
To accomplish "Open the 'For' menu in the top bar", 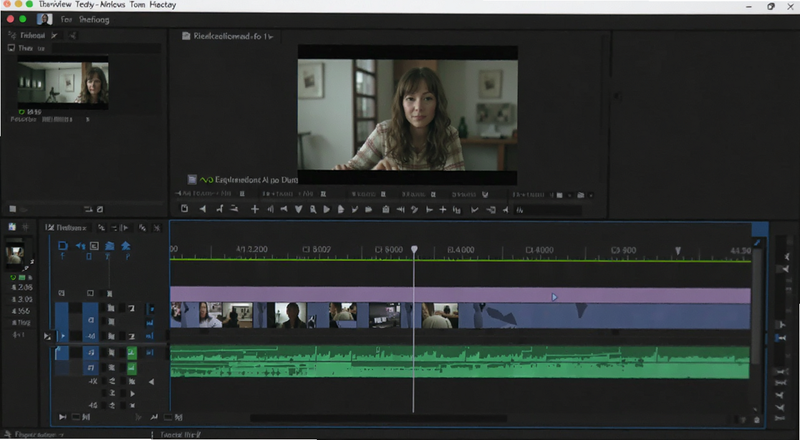I will 66,19.
